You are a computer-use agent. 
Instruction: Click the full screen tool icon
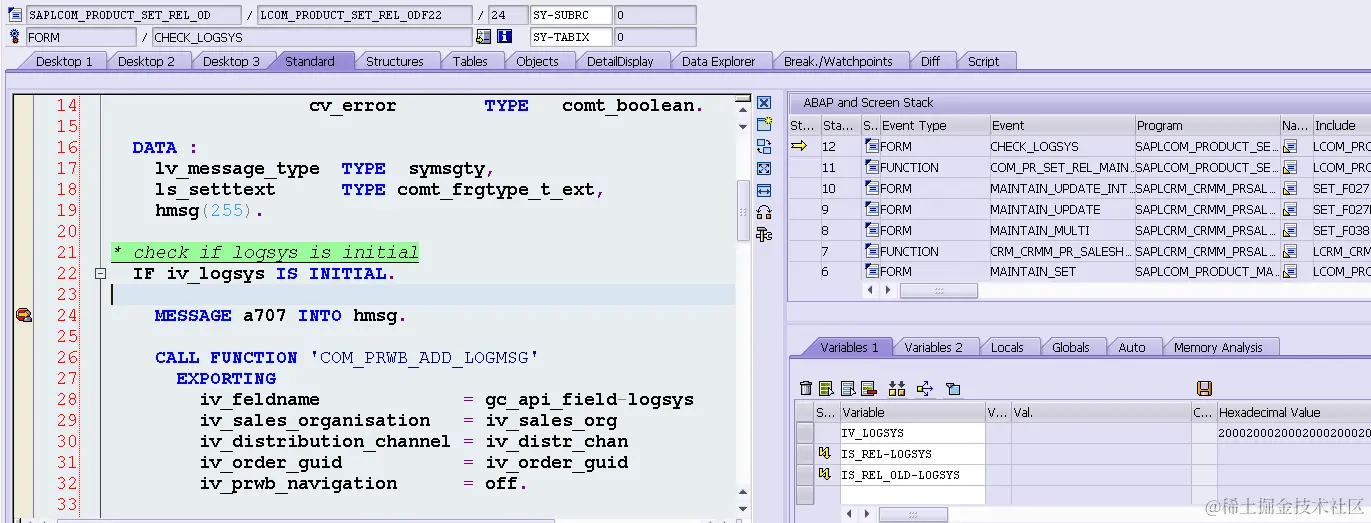click(764, 169)
